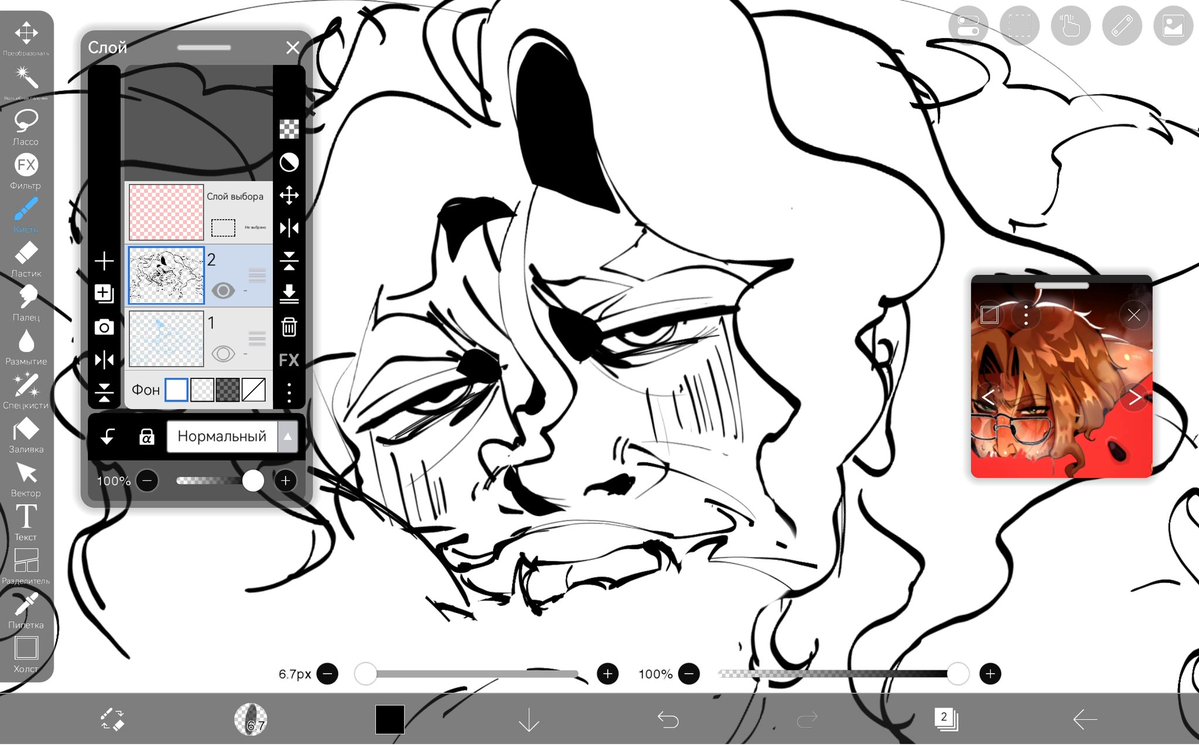The width and height of the screenshot is (1199, 745).
Task: Close the Слой layer panel
Action: coord(293,47)
